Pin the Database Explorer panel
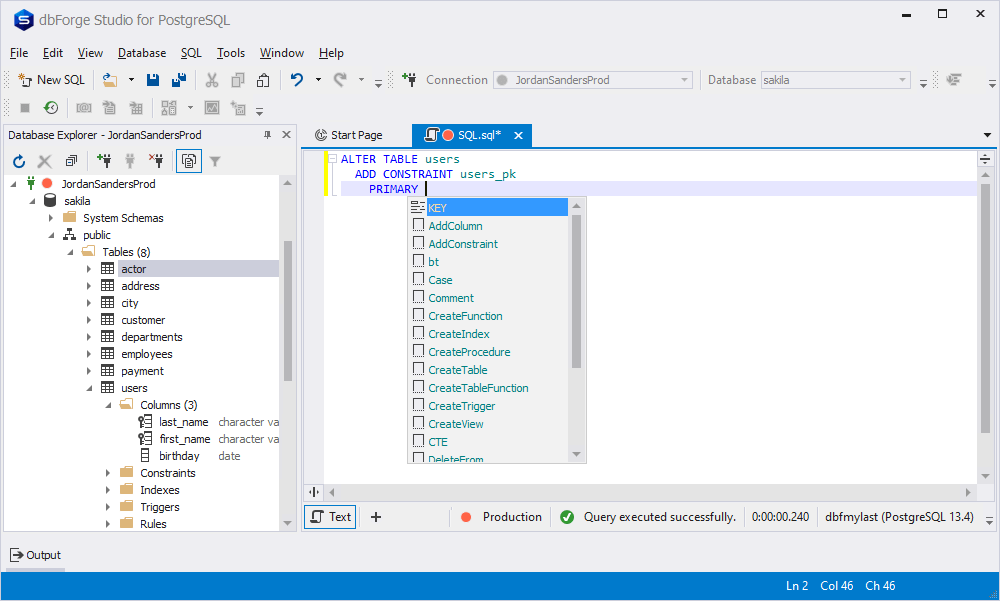This screenshot has width=1000, height=601. click(x=270, y=134)
